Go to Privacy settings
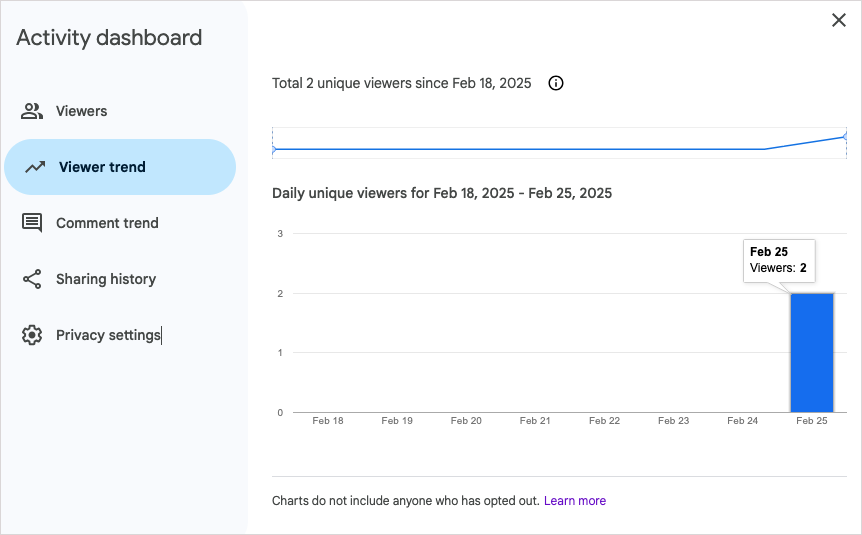 120,335
